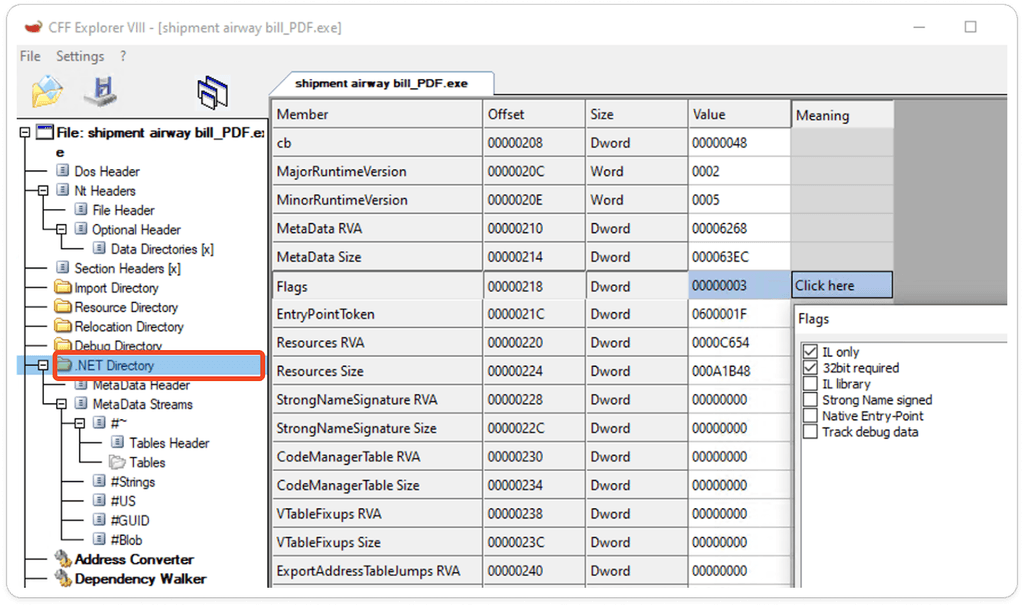Open the File menu

click(30, 56)
